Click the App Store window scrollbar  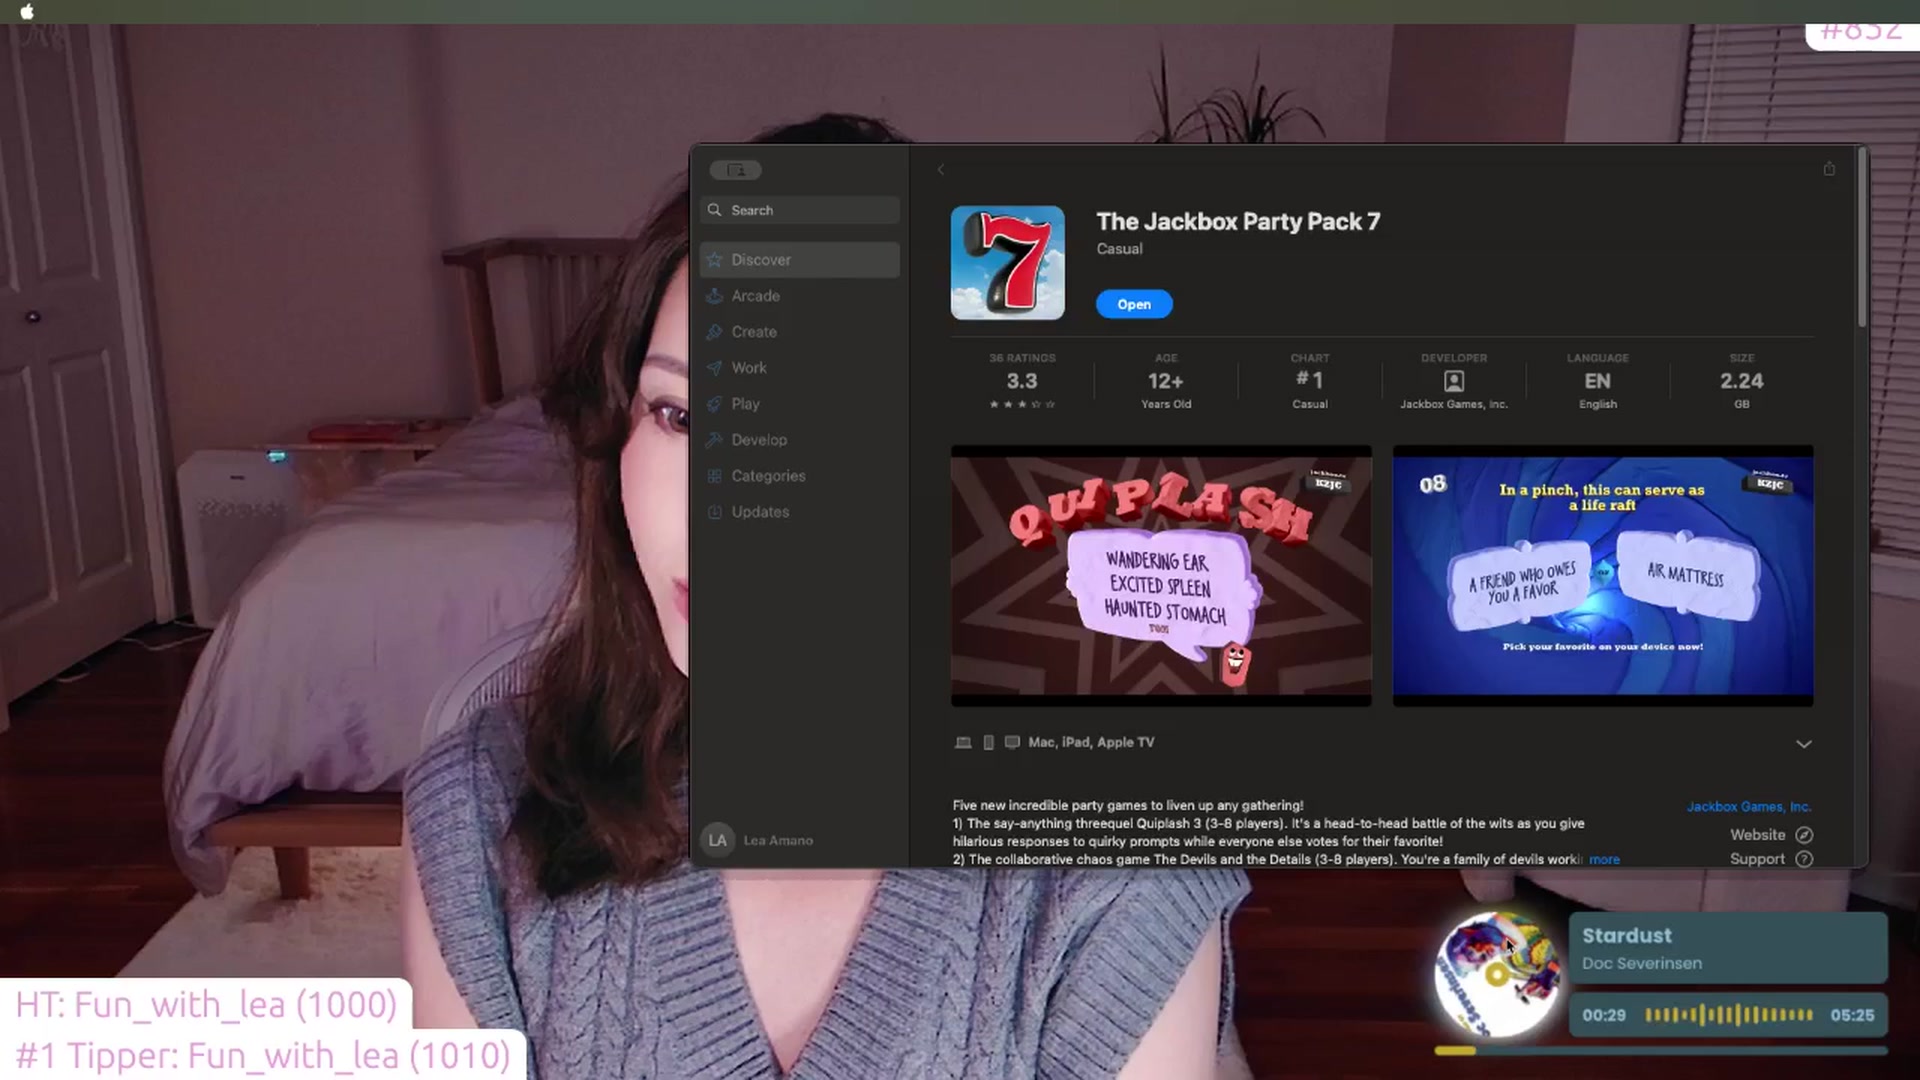click(x=1861, y=238)
